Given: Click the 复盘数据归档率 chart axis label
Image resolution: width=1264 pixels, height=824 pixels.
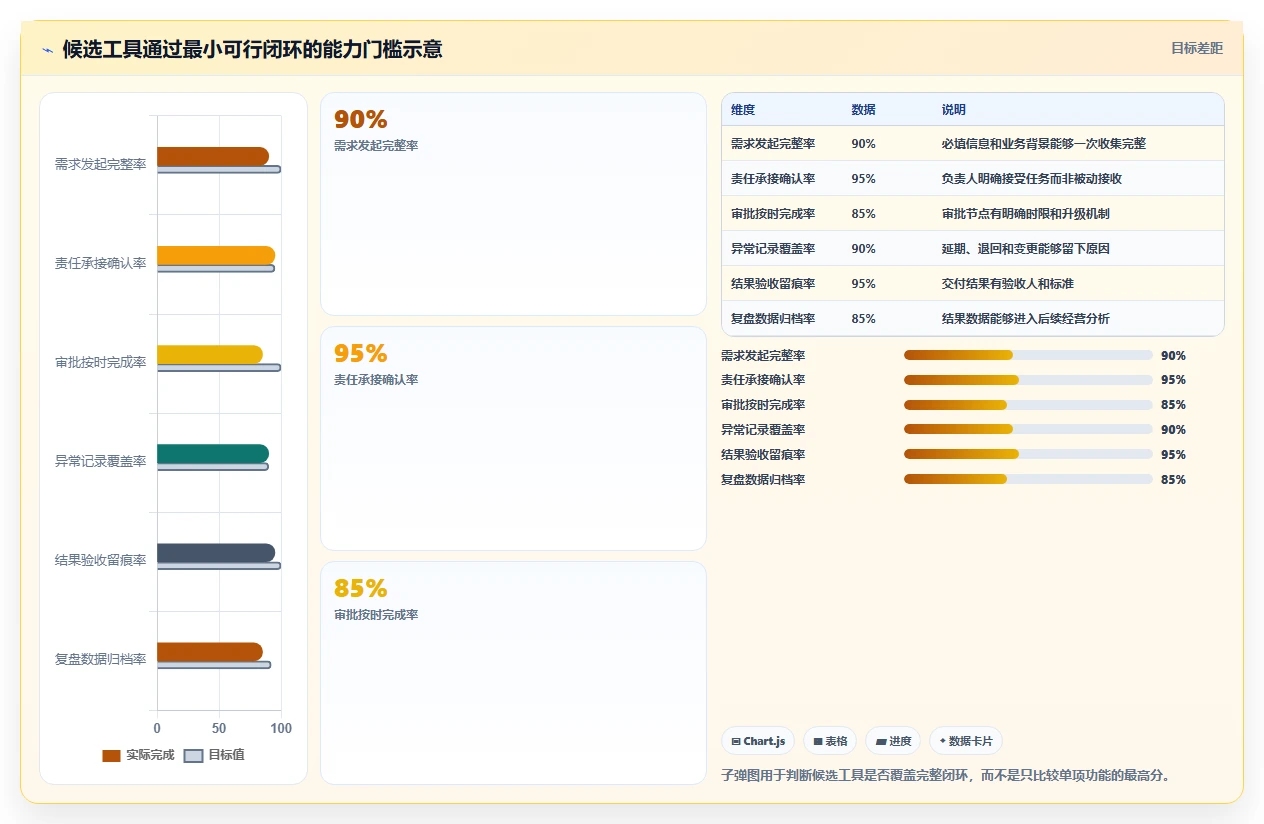Looking at the screenshot, I should tap(100, 659).
